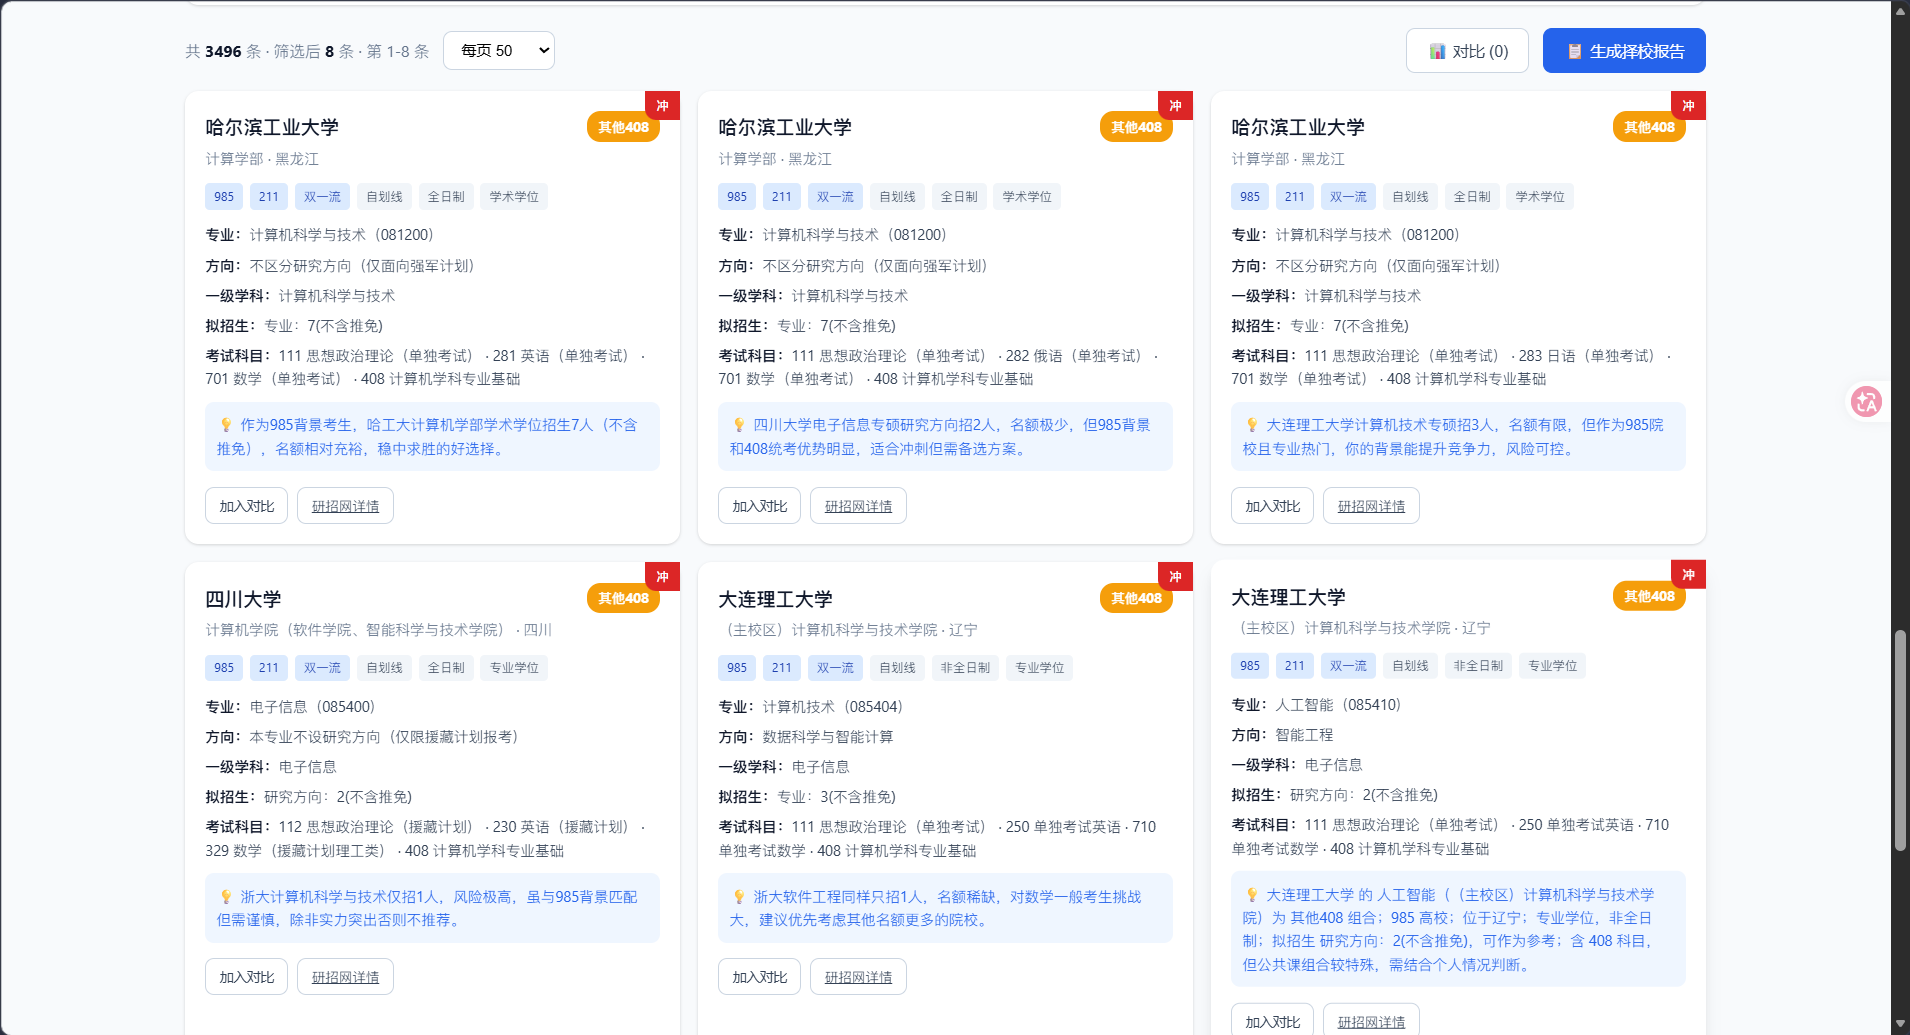Click 其他408 badge on 哈工大 282 俄语 card
The image size is (1910, 1035).
1136,127
